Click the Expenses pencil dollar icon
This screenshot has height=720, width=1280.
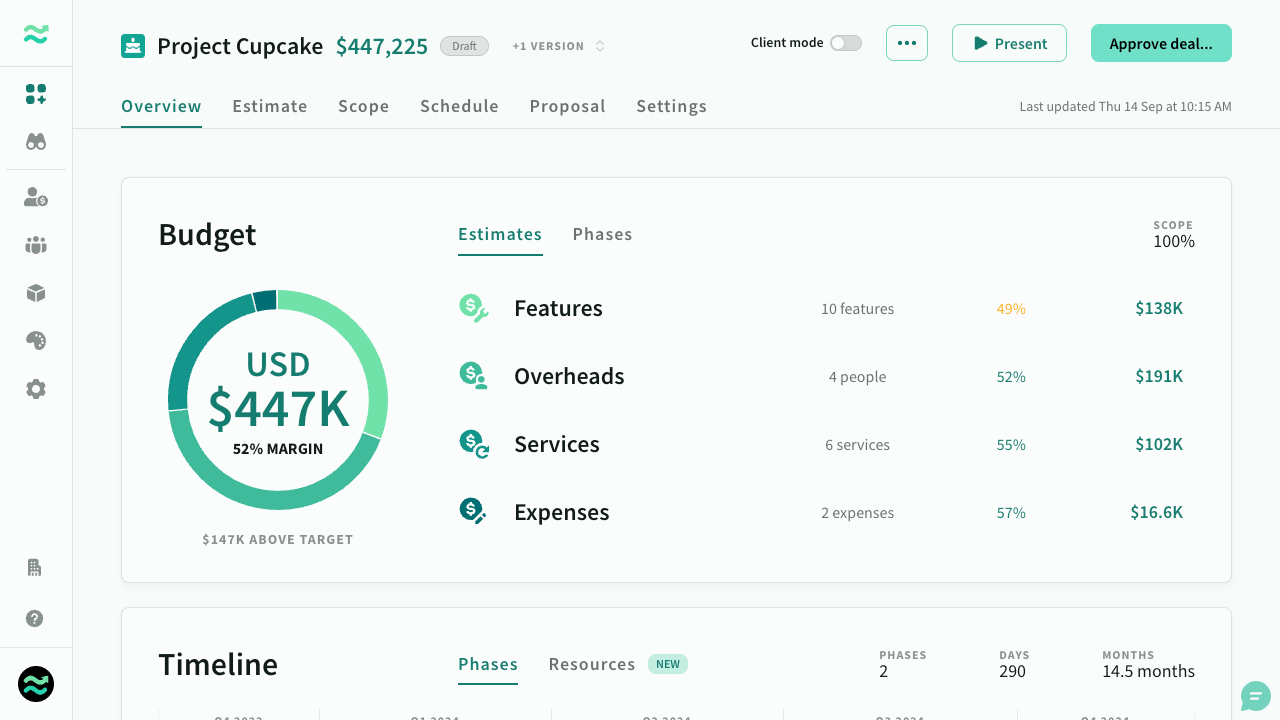point(474,512)
